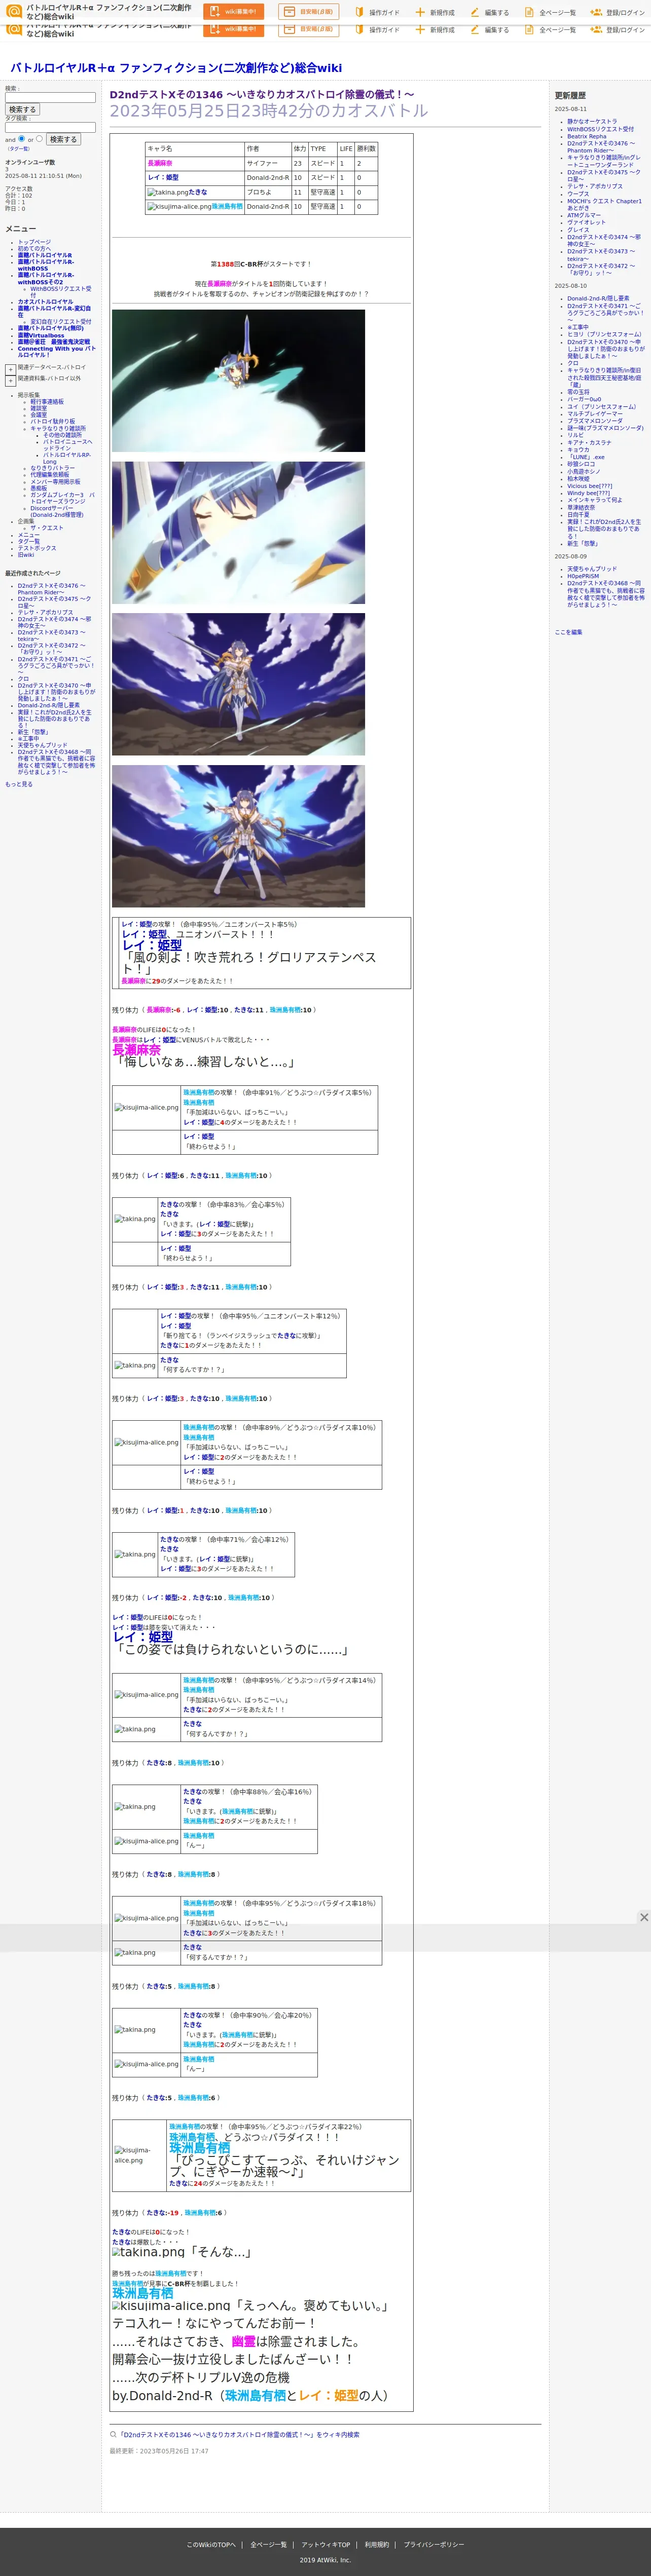This screenshot has height=2576, width=651.
Task: Click レイ：姫型 in the character table
Action: (163, 177)
